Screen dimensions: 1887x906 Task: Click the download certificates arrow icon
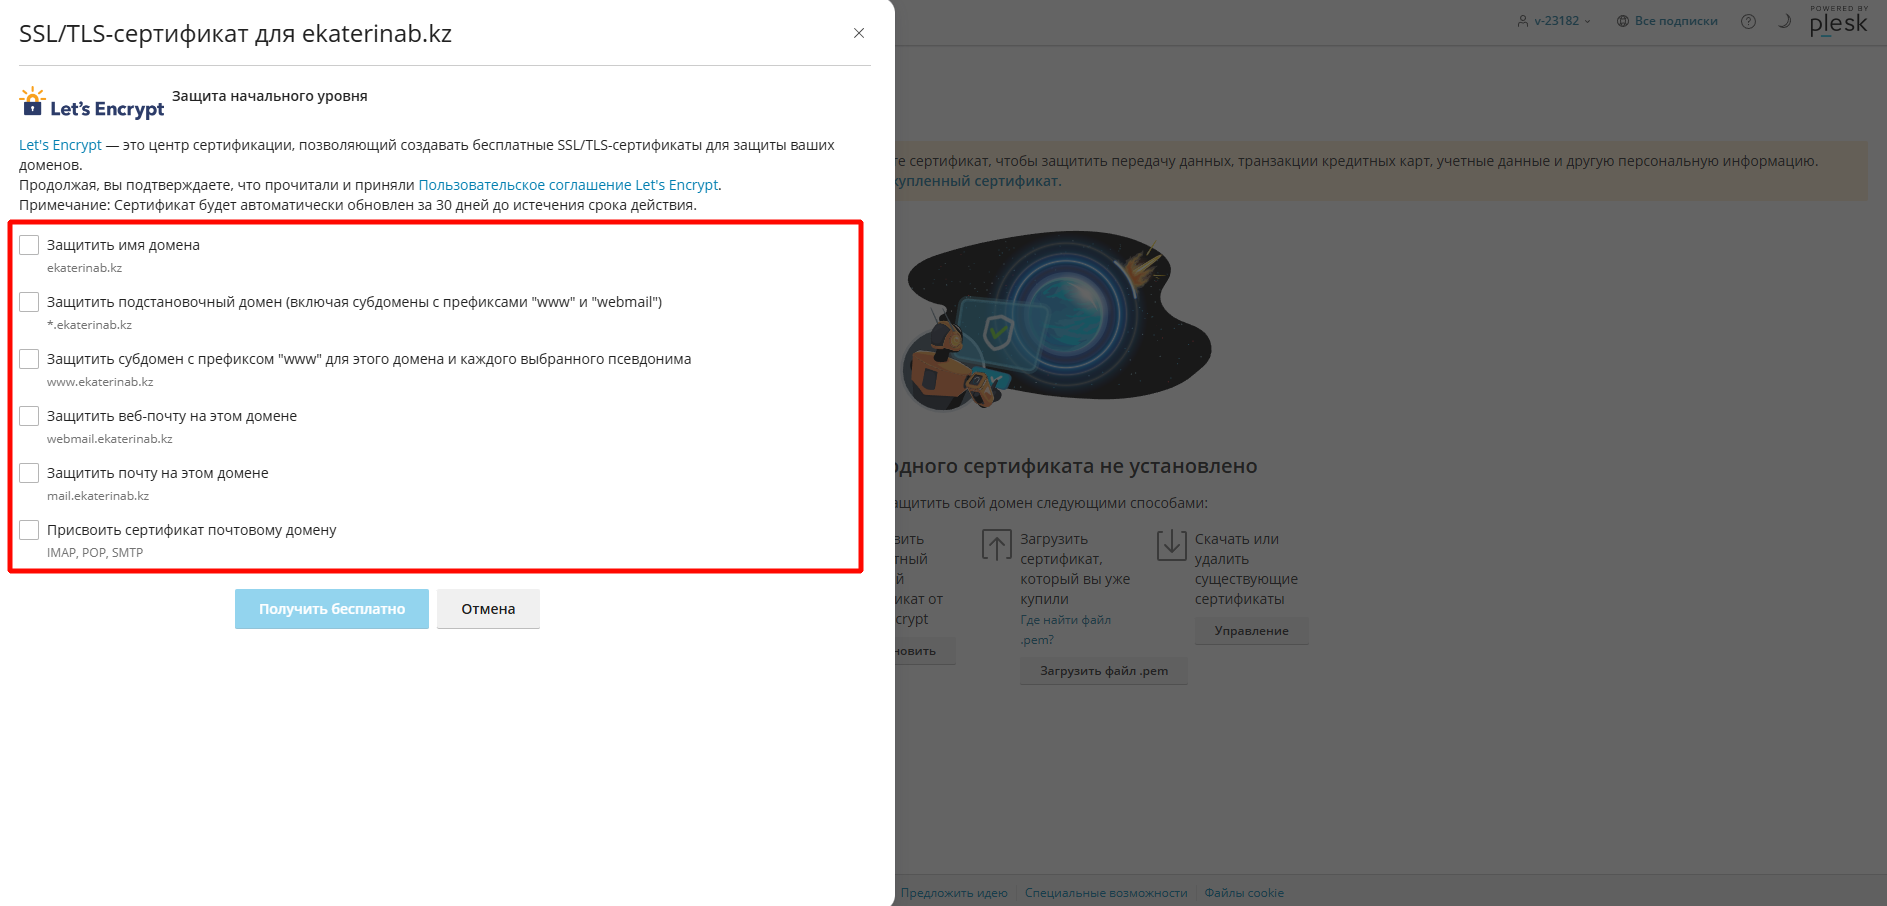[1171, 545]
